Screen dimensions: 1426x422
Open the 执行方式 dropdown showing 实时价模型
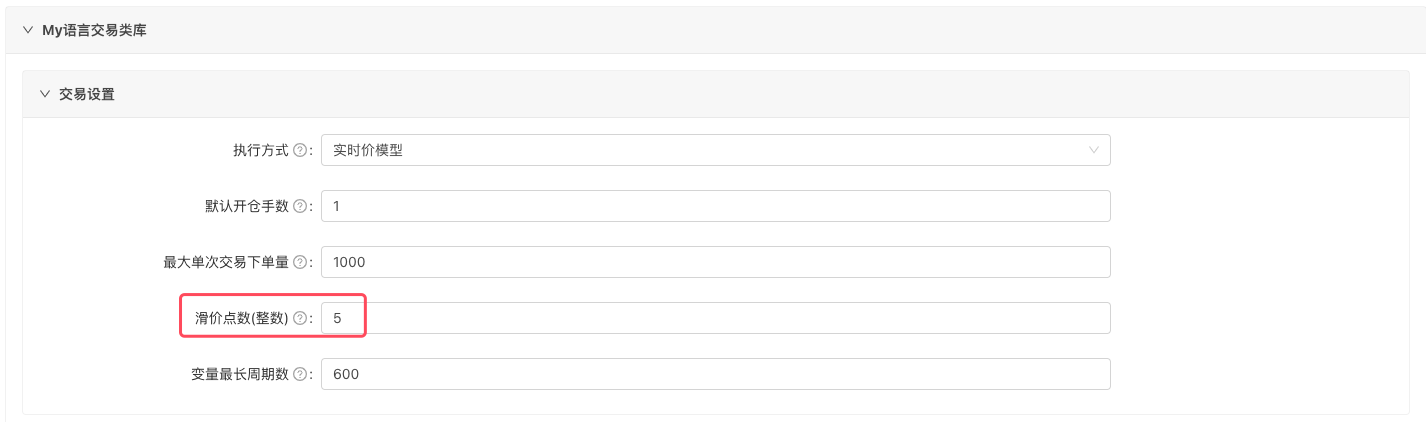tap(700, 150)
